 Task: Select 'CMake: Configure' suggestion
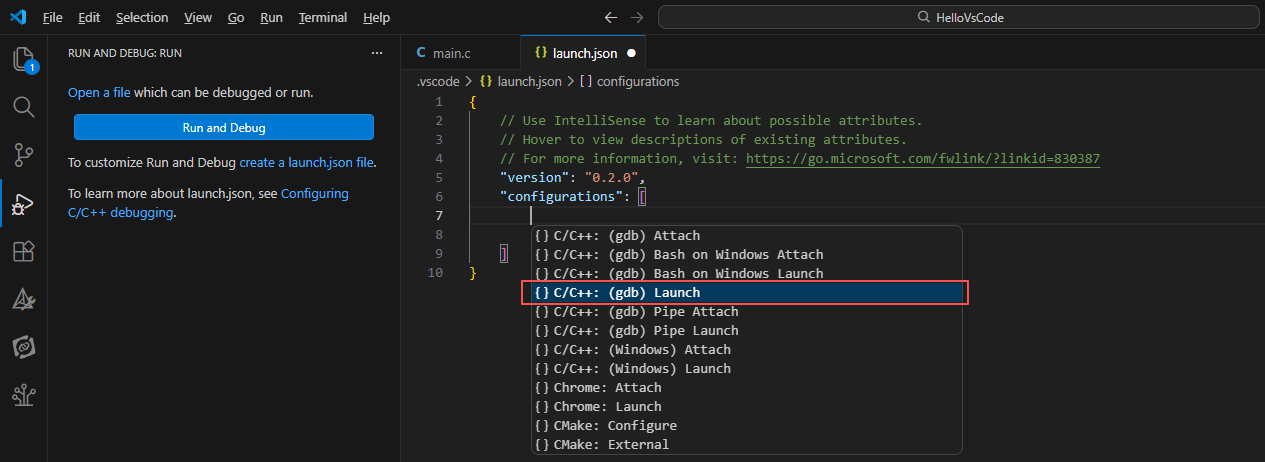click(x=747, y=426)
